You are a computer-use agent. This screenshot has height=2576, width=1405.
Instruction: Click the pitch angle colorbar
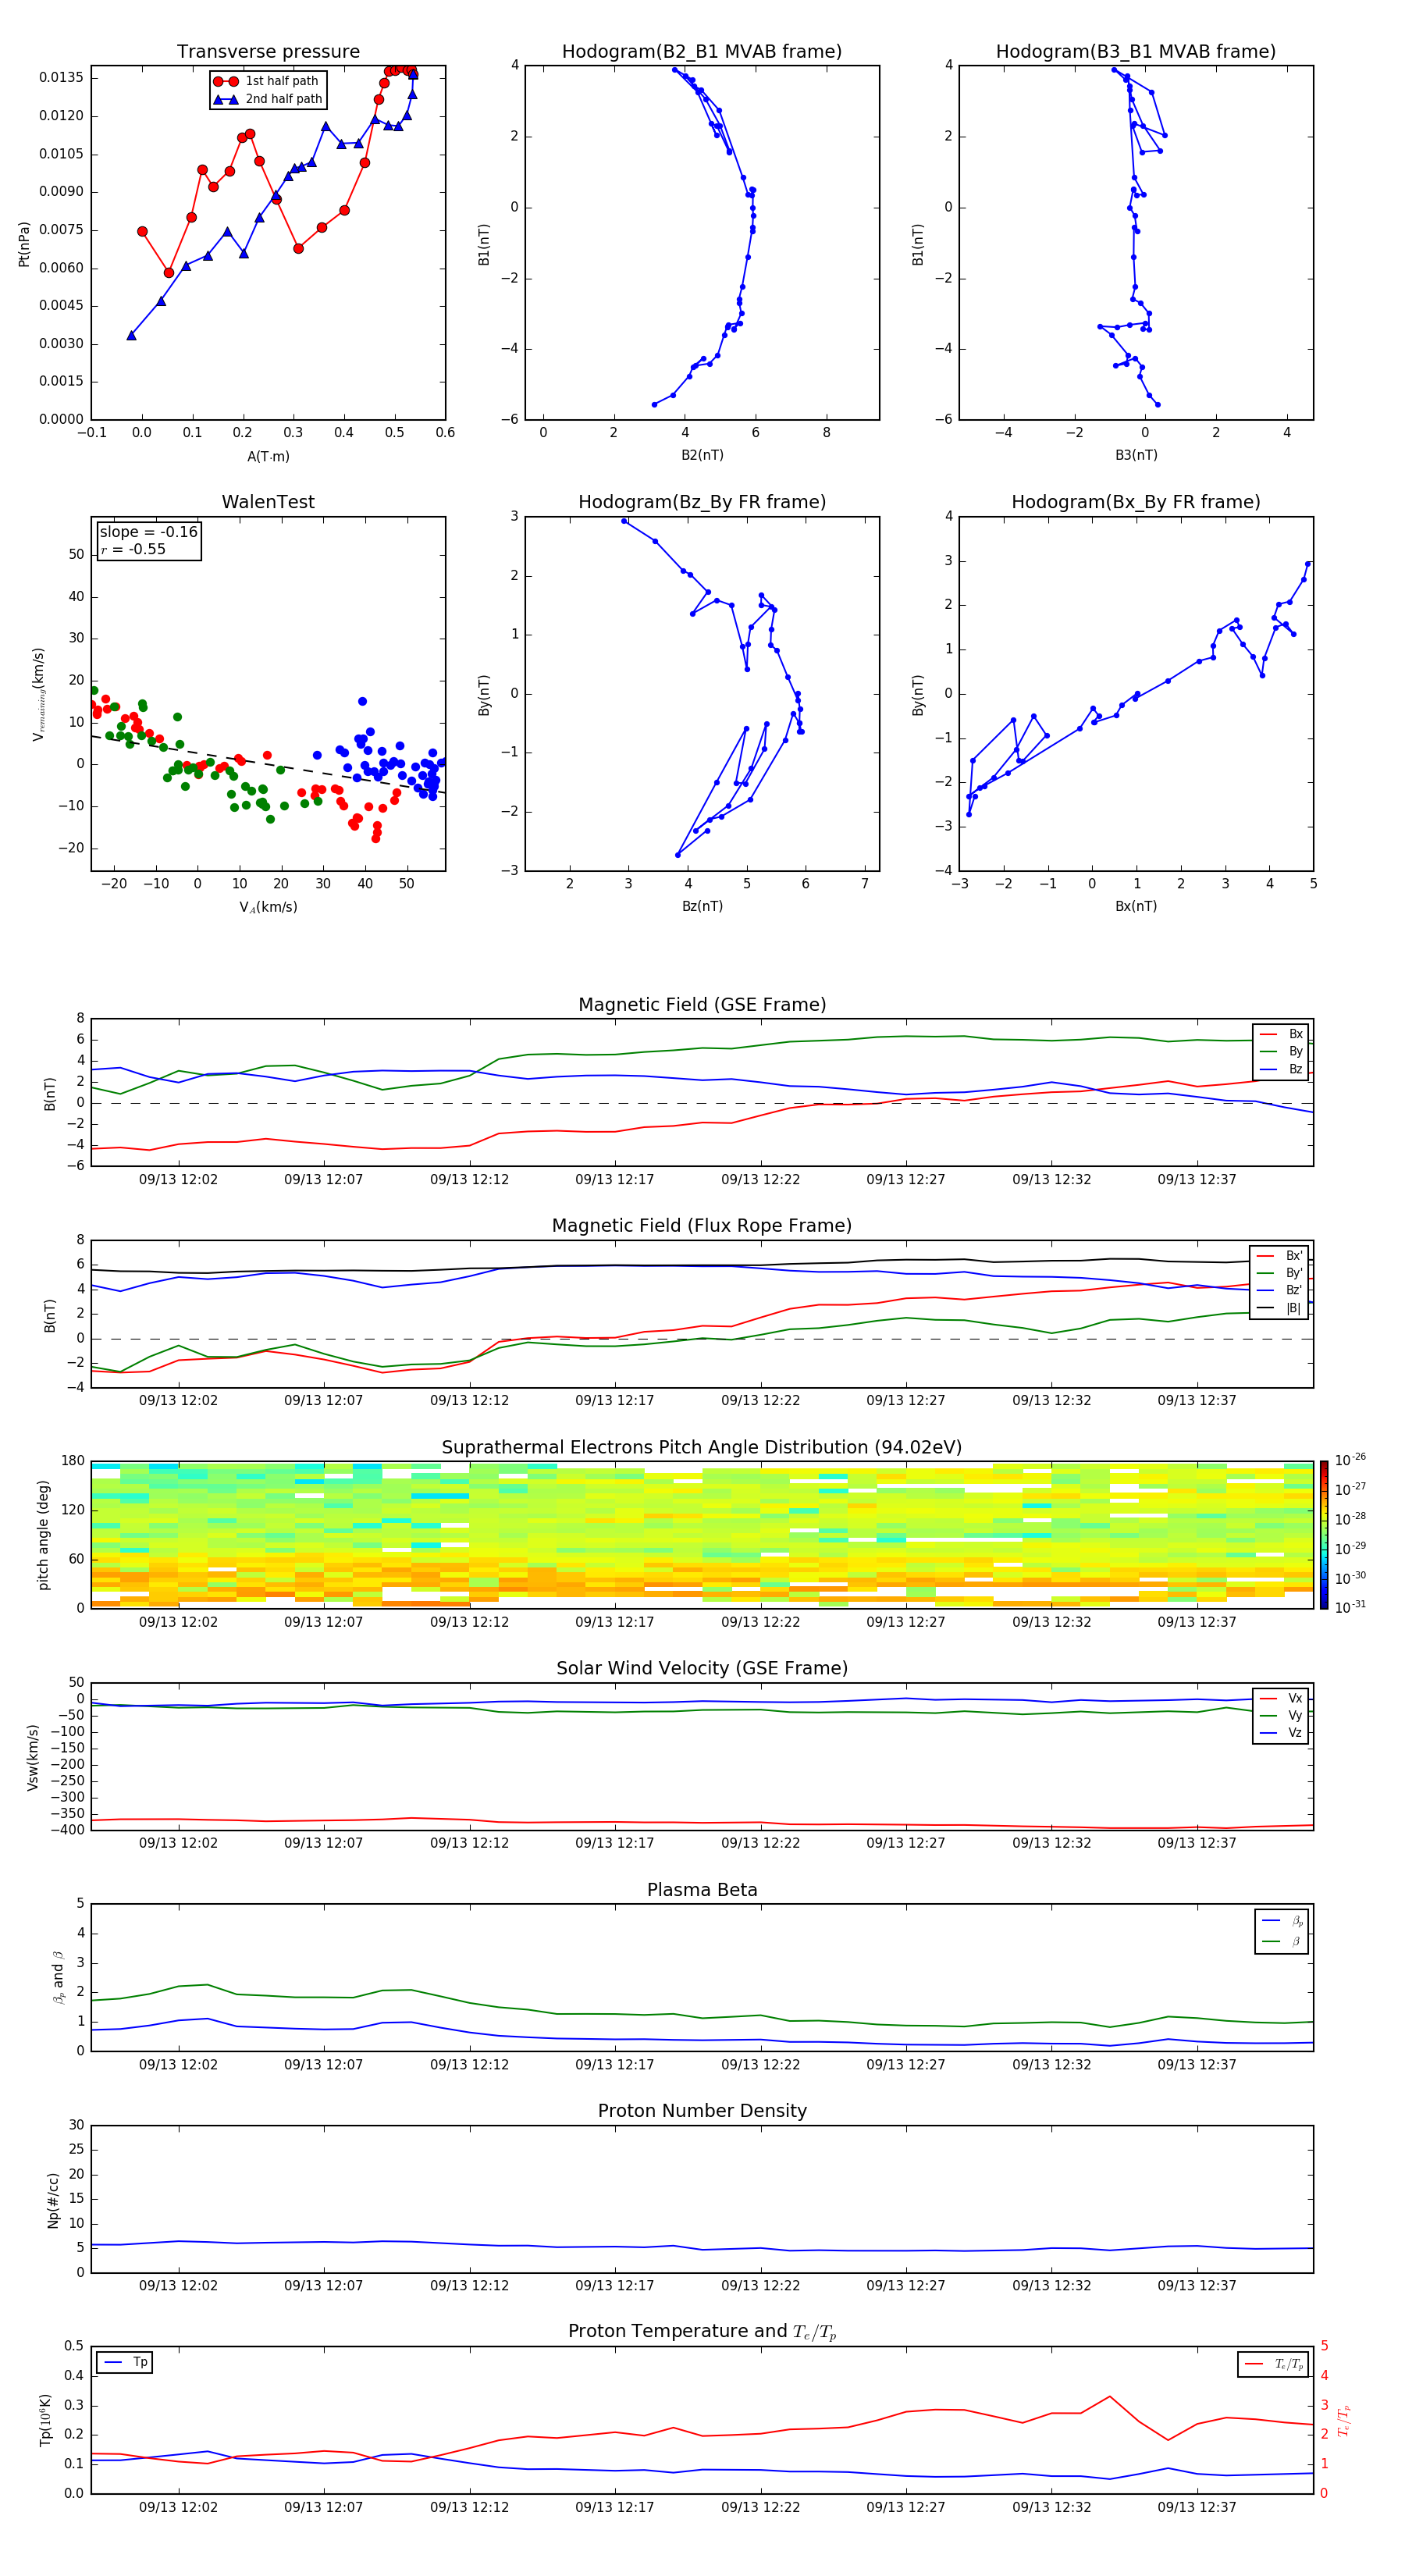[x=1324, y=1535]
